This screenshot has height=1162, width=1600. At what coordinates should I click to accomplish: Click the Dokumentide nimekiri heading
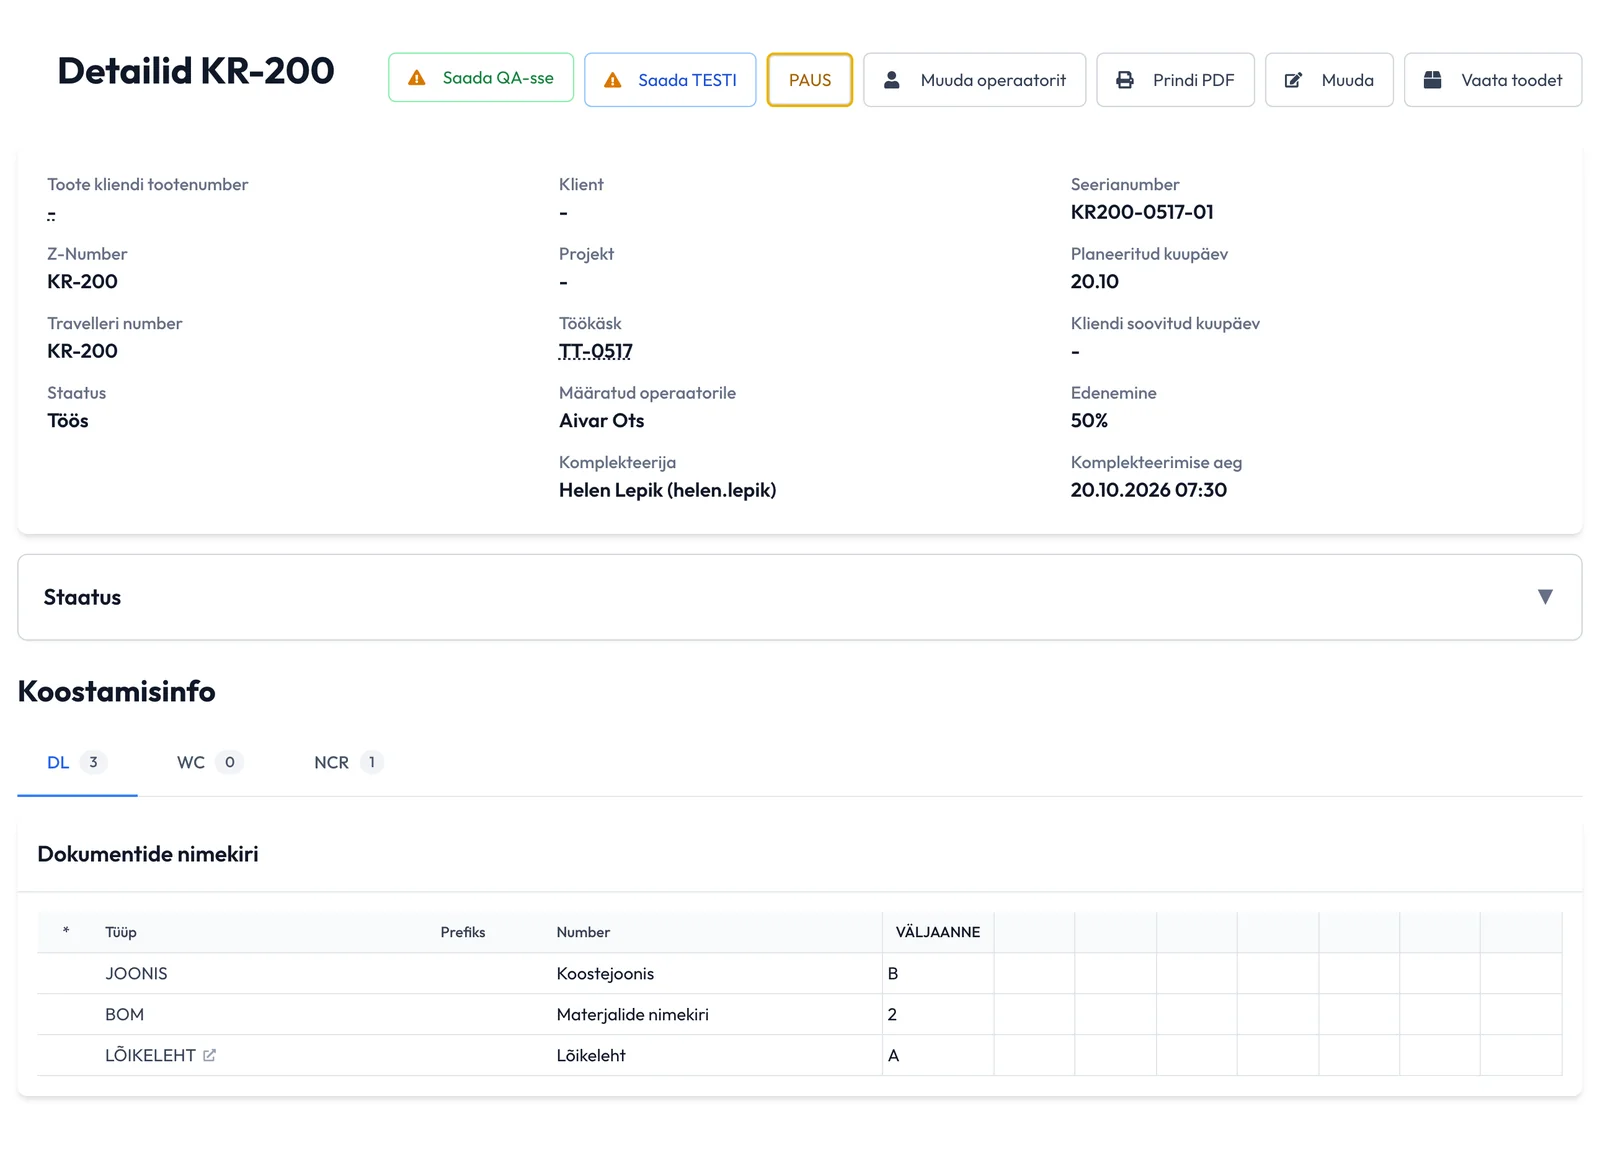coord(148,854)
